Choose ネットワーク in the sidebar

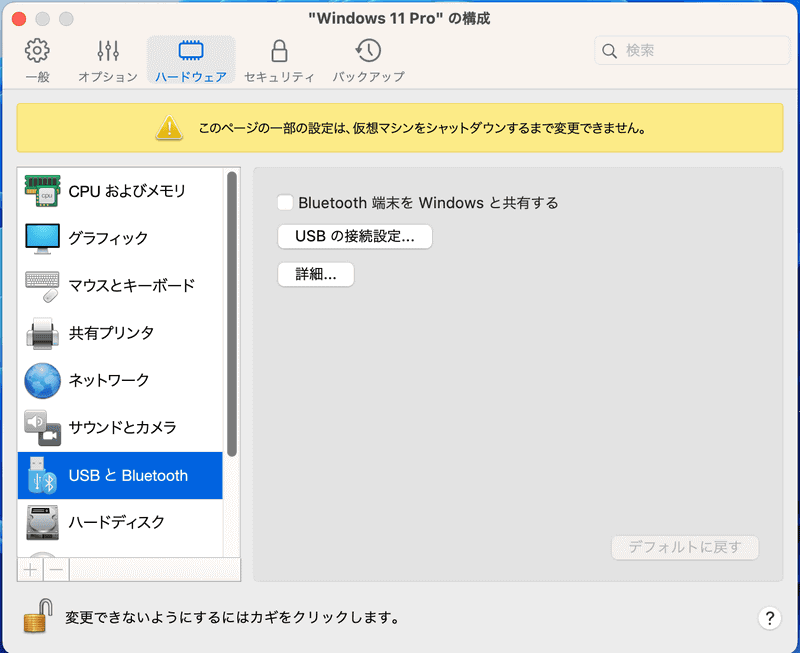click(x=120, y=381)
